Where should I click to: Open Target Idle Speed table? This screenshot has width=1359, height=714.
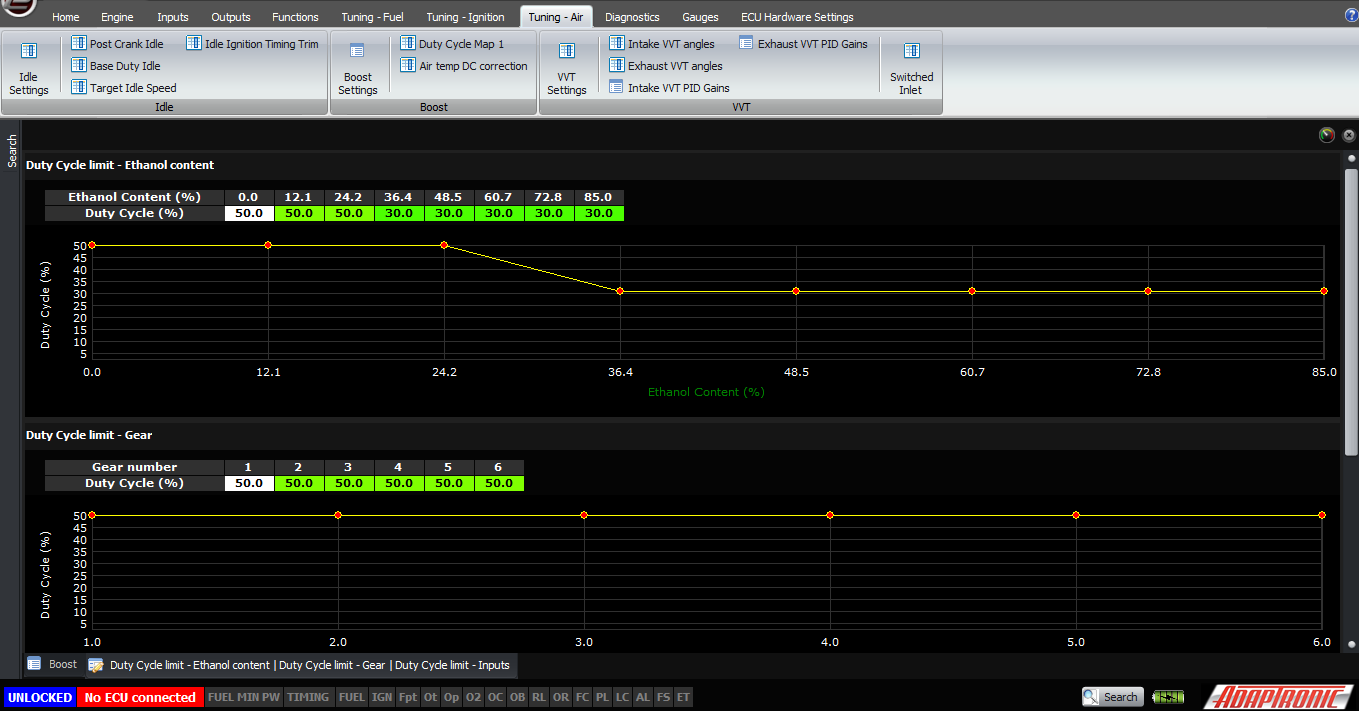coord(124,88)
